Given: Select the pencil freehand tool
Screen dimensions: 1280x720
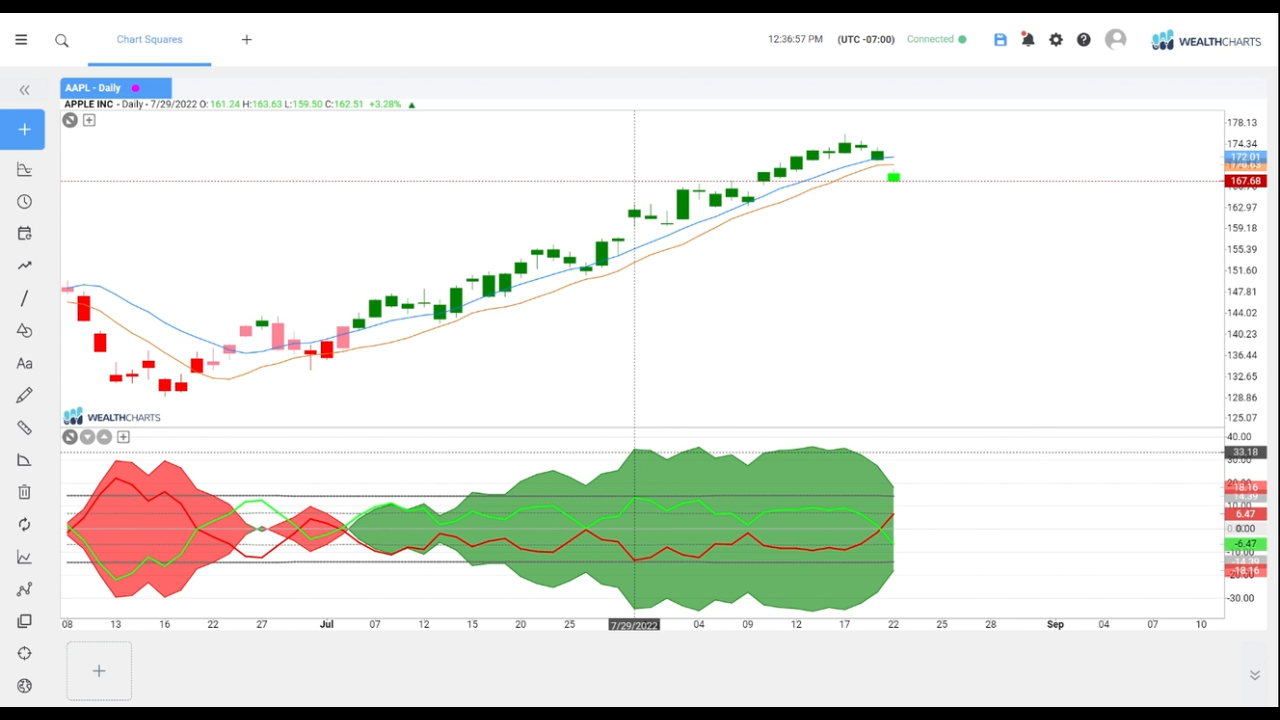Looking at the screenshot, I should coord(24,395).
